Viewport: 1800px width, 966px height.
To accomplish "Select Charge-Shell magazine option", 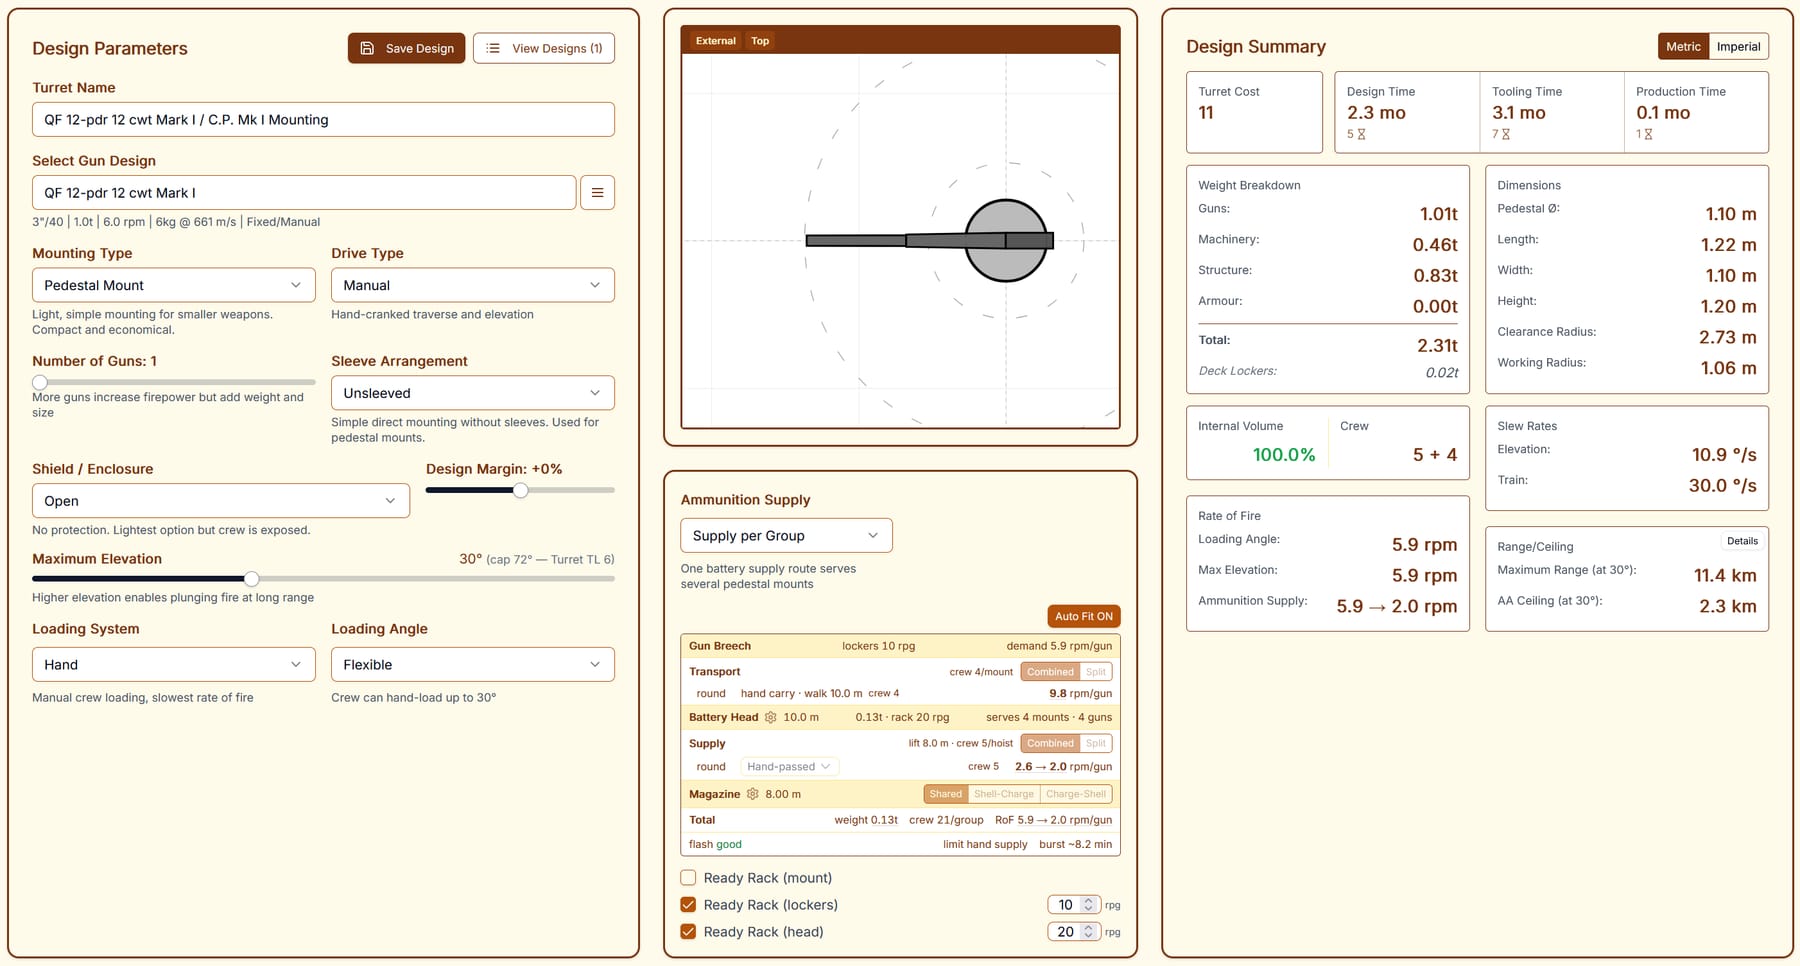I will [x=1076, y=794].
